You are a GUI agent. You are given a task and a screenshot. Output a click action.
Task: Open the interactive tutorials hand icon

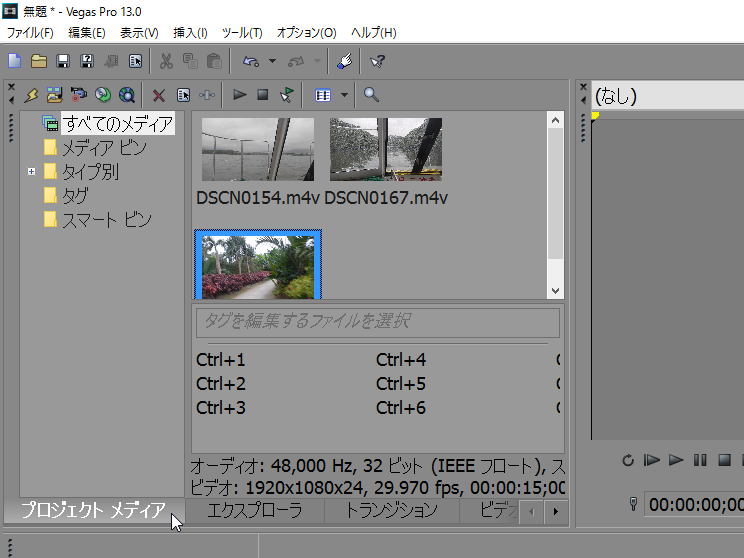click(344, 61)
